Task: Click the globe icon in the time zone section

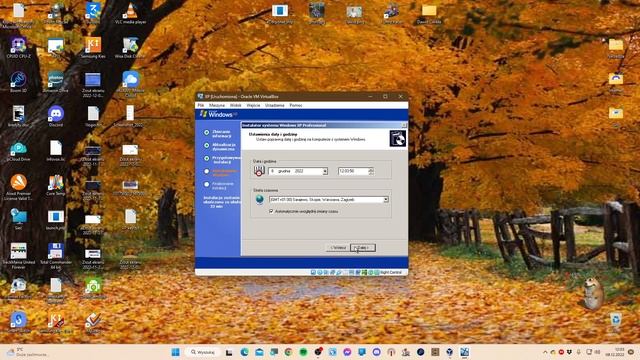Action: [259, 200]
